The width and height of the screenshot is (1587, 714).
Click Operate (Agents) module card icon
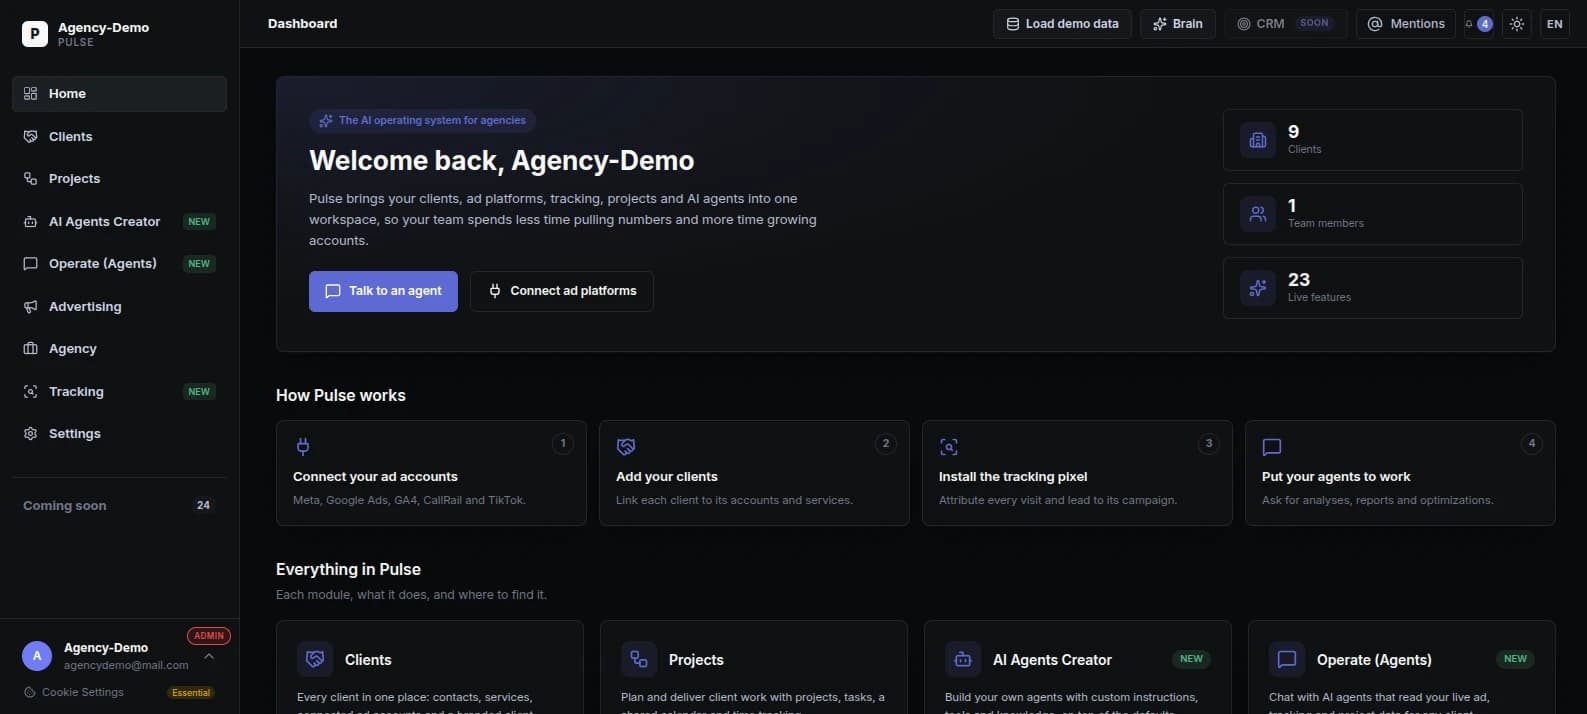pyautogui.click(x=1287, y=659)
